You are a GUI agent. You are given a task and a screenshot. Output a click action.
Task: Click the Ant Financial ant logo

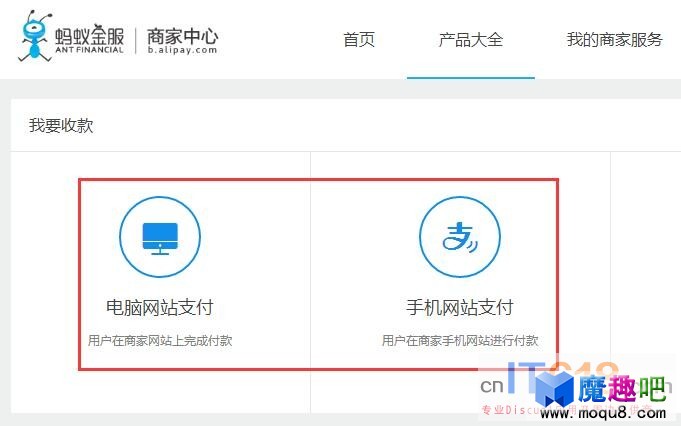tap(35, 36)
